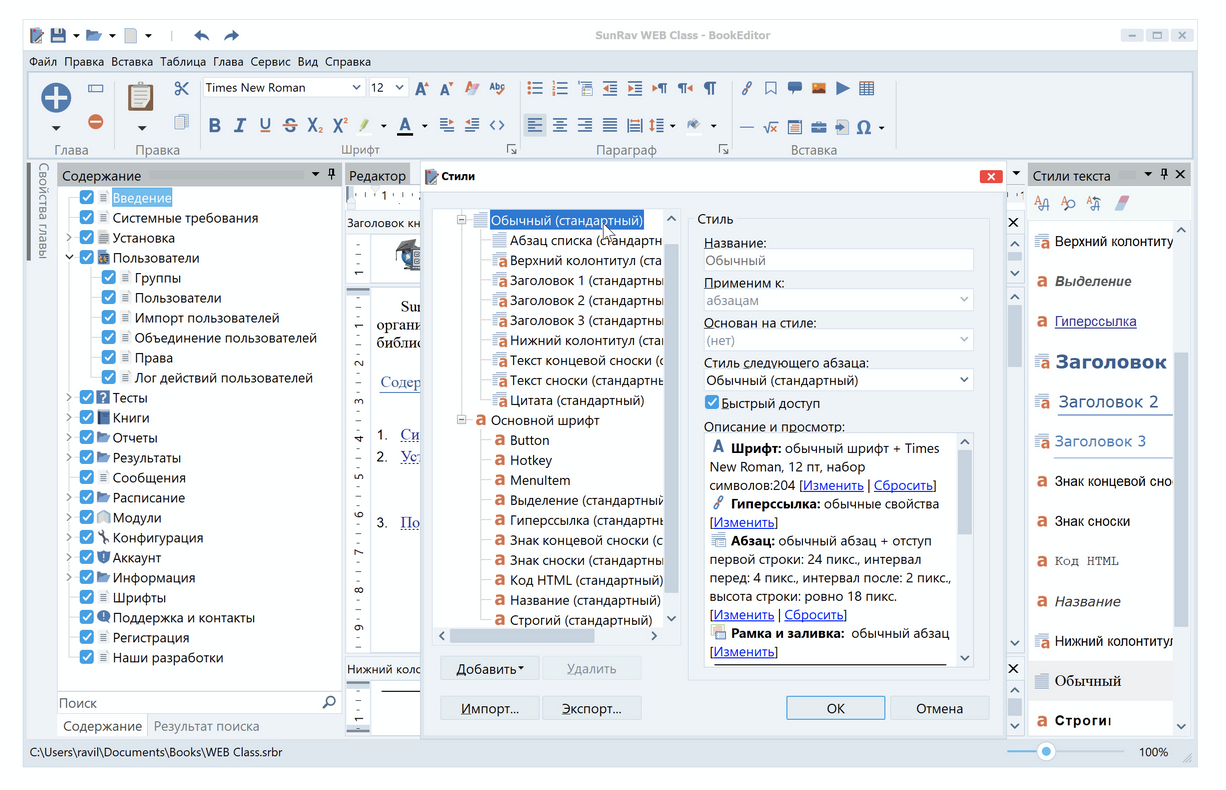Click the redo arrow icon
Image resolution: width=1226 pixels, height=790 pixels.
point(231,35)
